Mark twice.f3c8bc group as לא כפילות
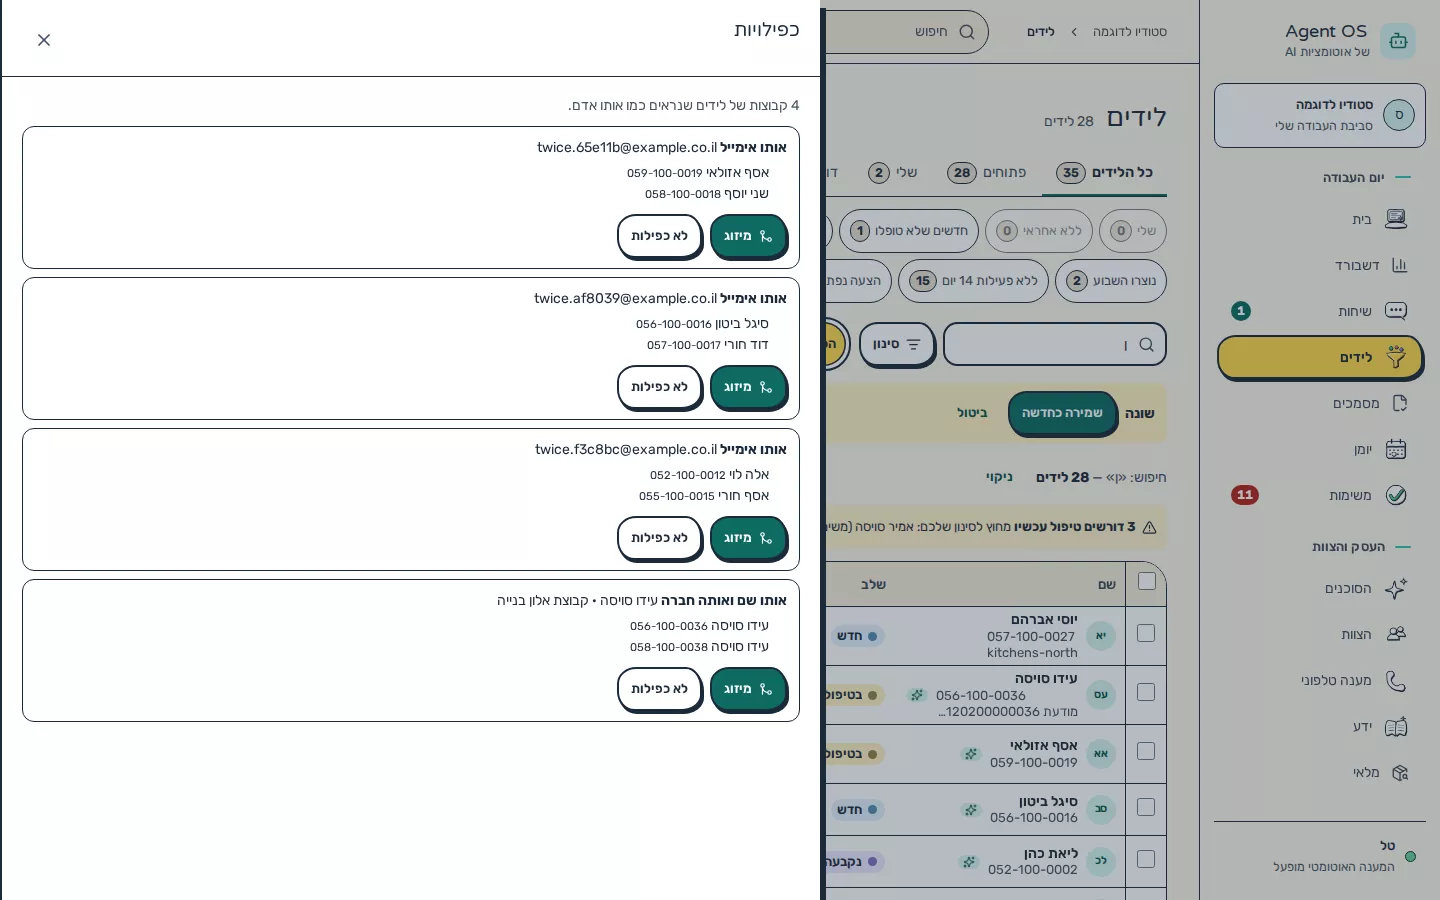Screen dimensions: 1440x900 tap(660, 539)
